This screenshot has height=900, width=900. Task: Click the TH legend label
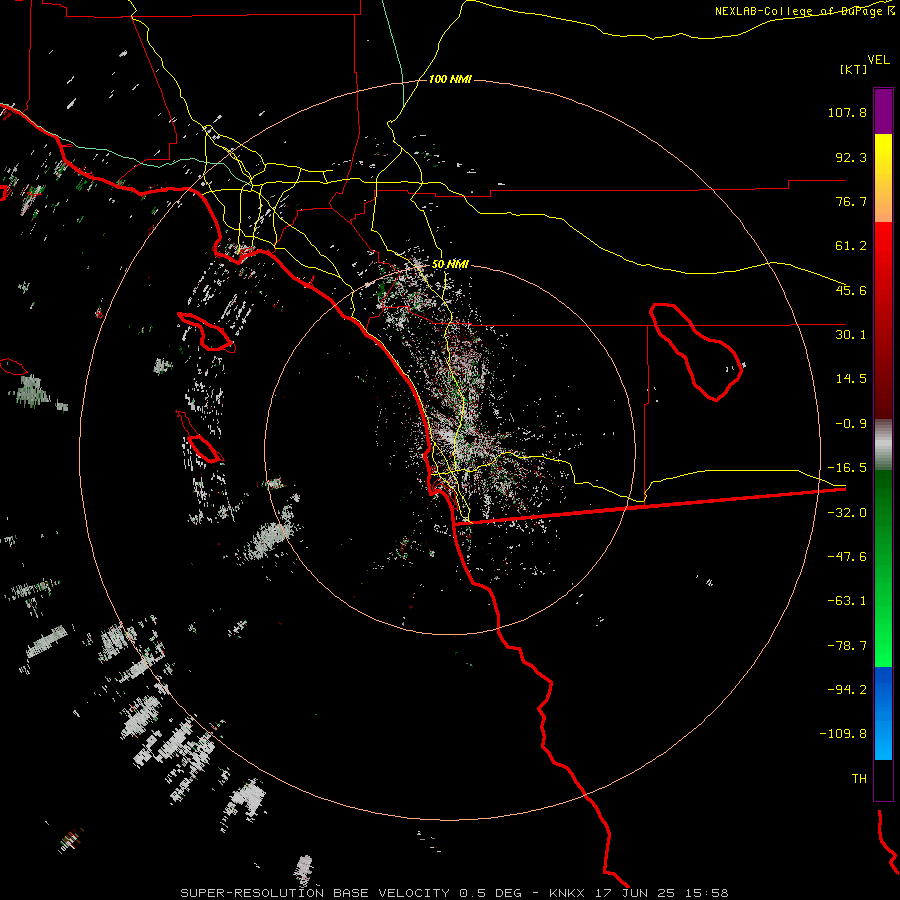pyautogui.click(x=859, y=779)
